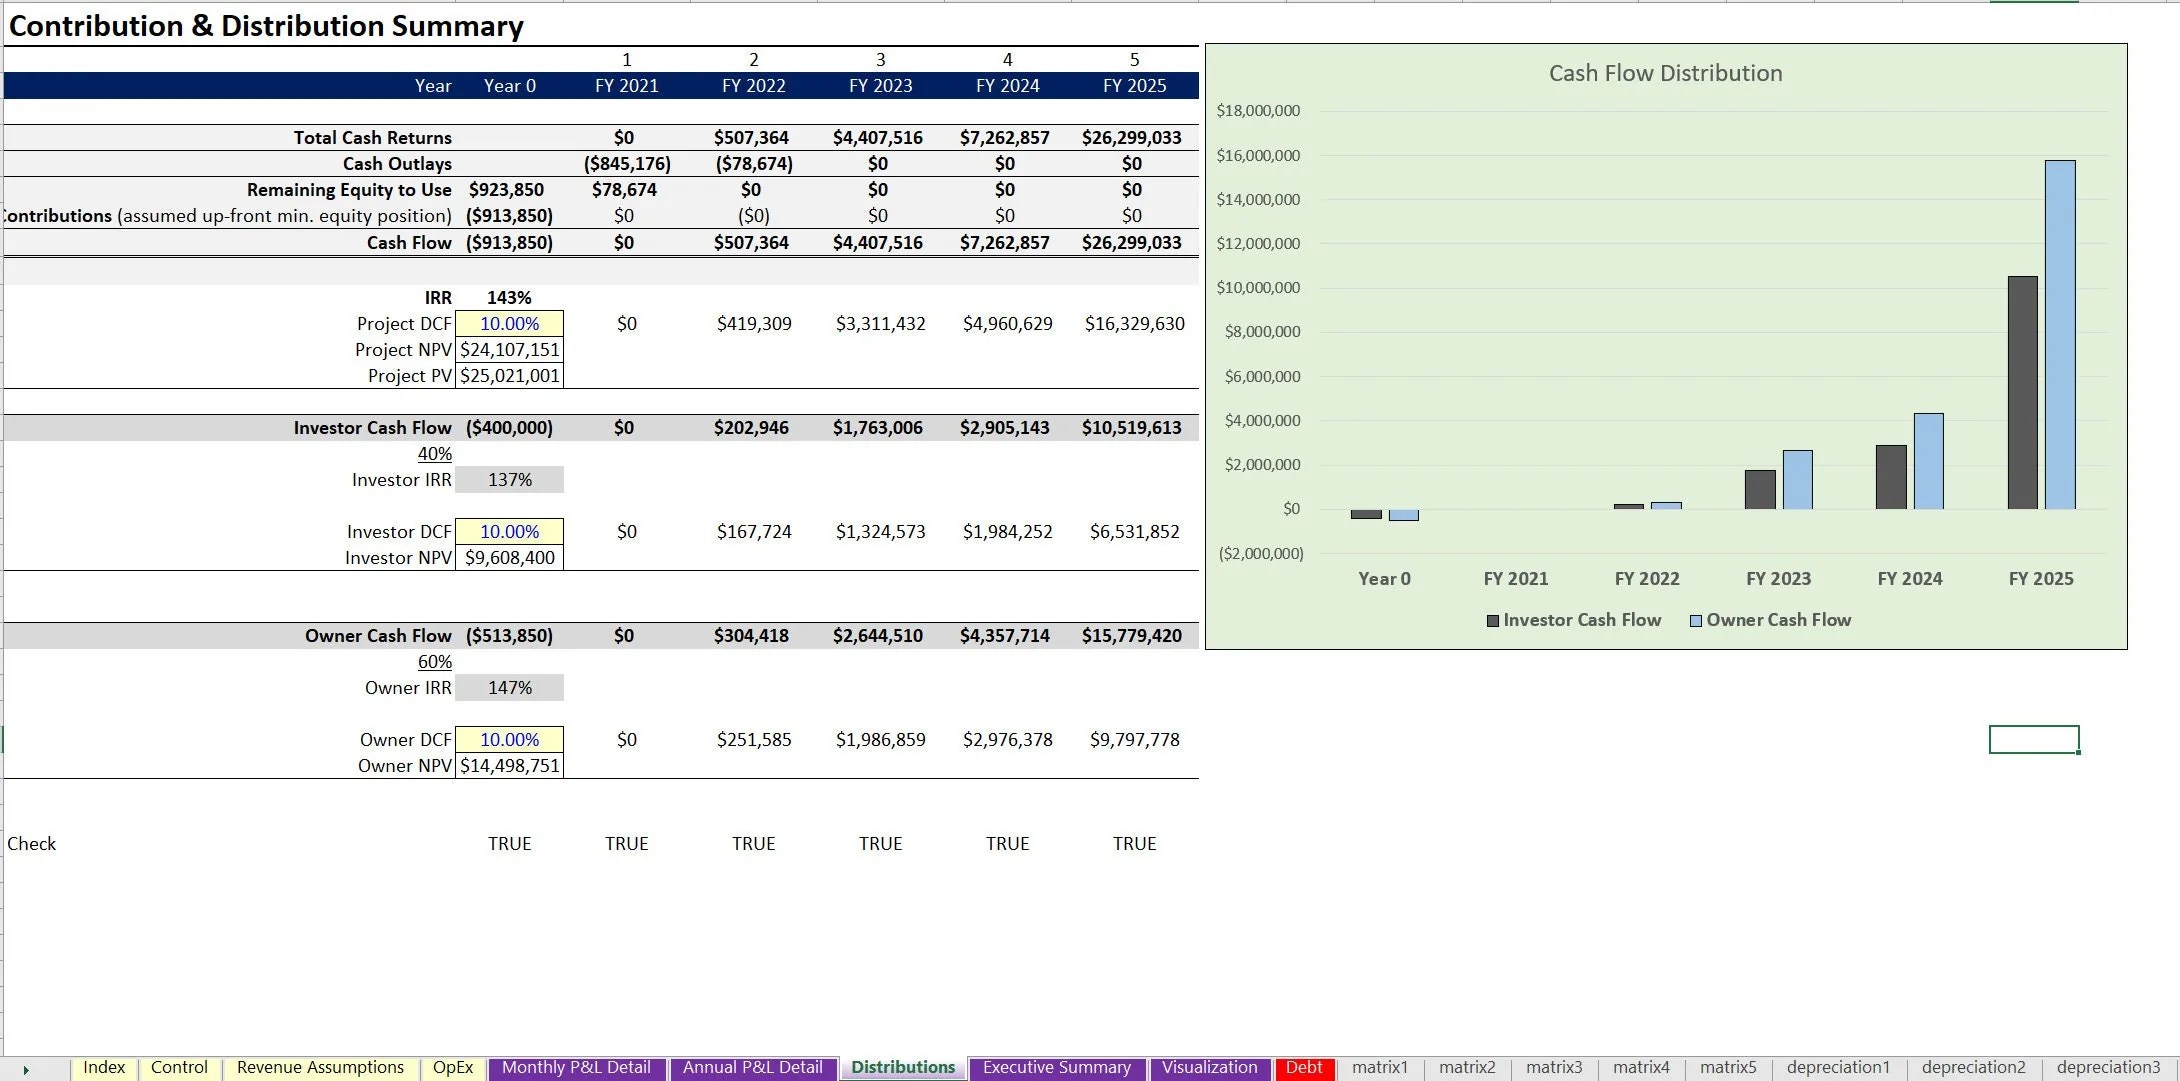2180x1081 pixels.
Task: Select the matrix3 sheet tab
Action: point(1553,1067)
